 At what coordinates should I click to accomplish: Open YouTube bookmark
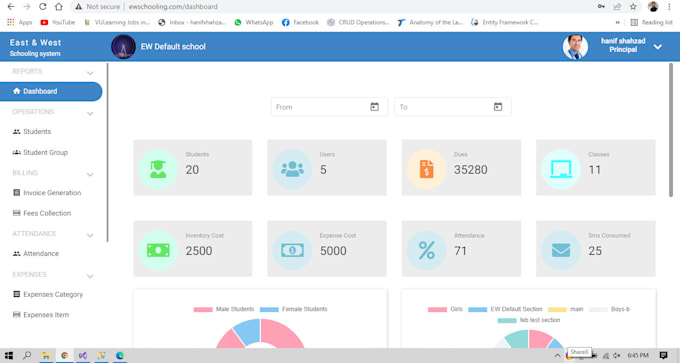point(58,22)
